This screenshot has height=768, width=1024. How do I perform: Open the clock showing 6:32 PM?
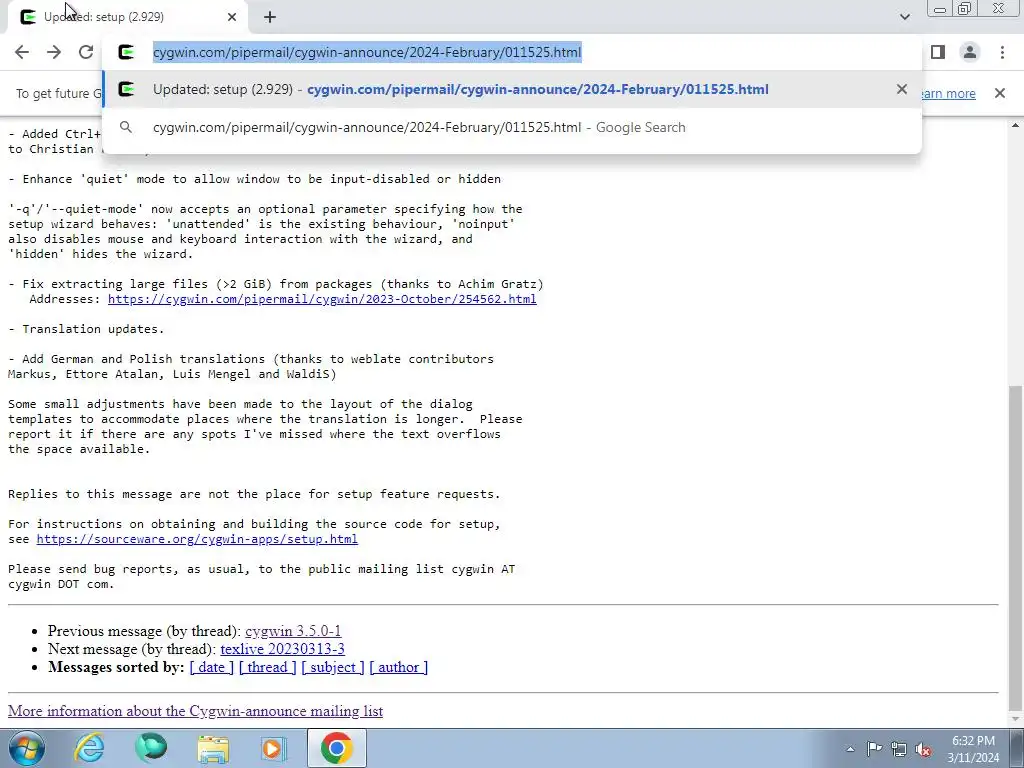[x=973, y=748]
